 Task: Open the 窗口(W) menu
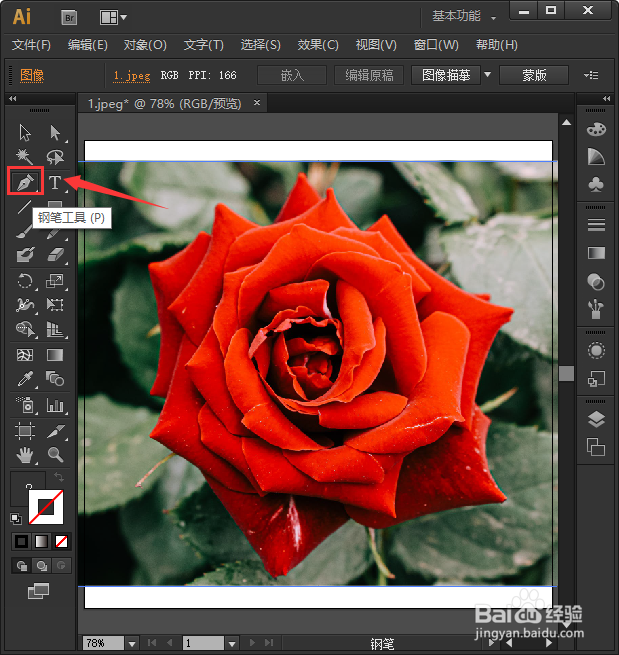(x=436, y=45)
